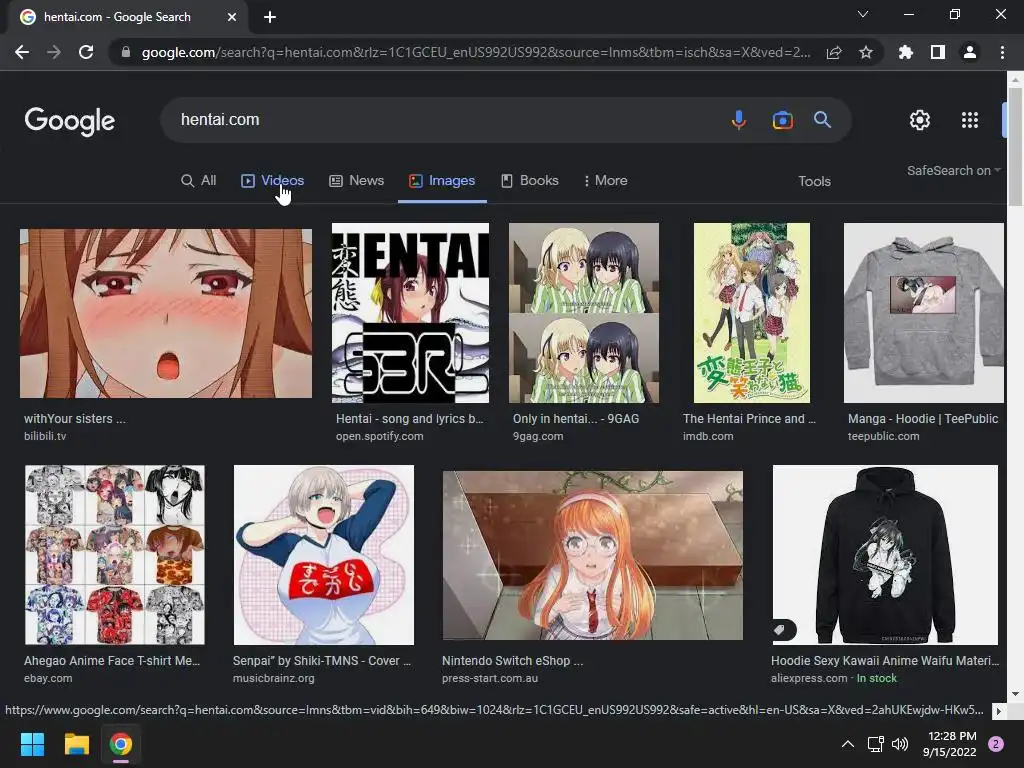Click the Chrome taskbar icon
Screen dimensions: 1024x768
[121, 744]
